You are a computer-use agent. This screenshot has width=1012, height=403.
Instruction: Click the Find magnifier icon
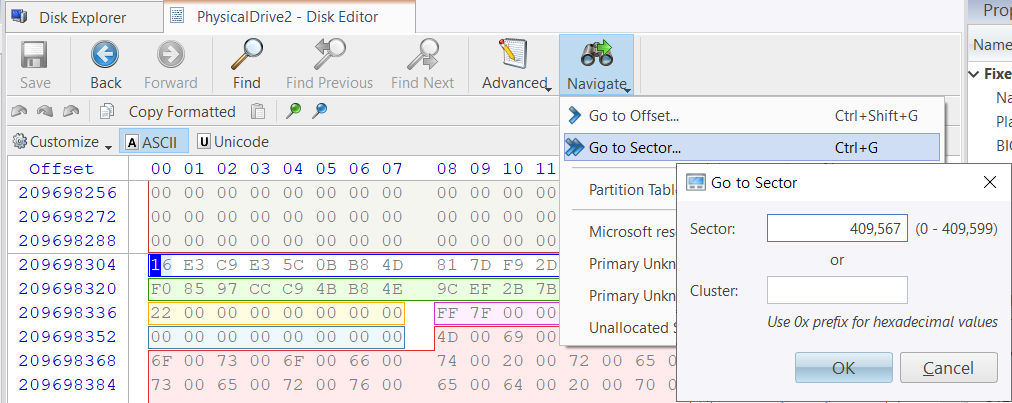coord(246,55)
